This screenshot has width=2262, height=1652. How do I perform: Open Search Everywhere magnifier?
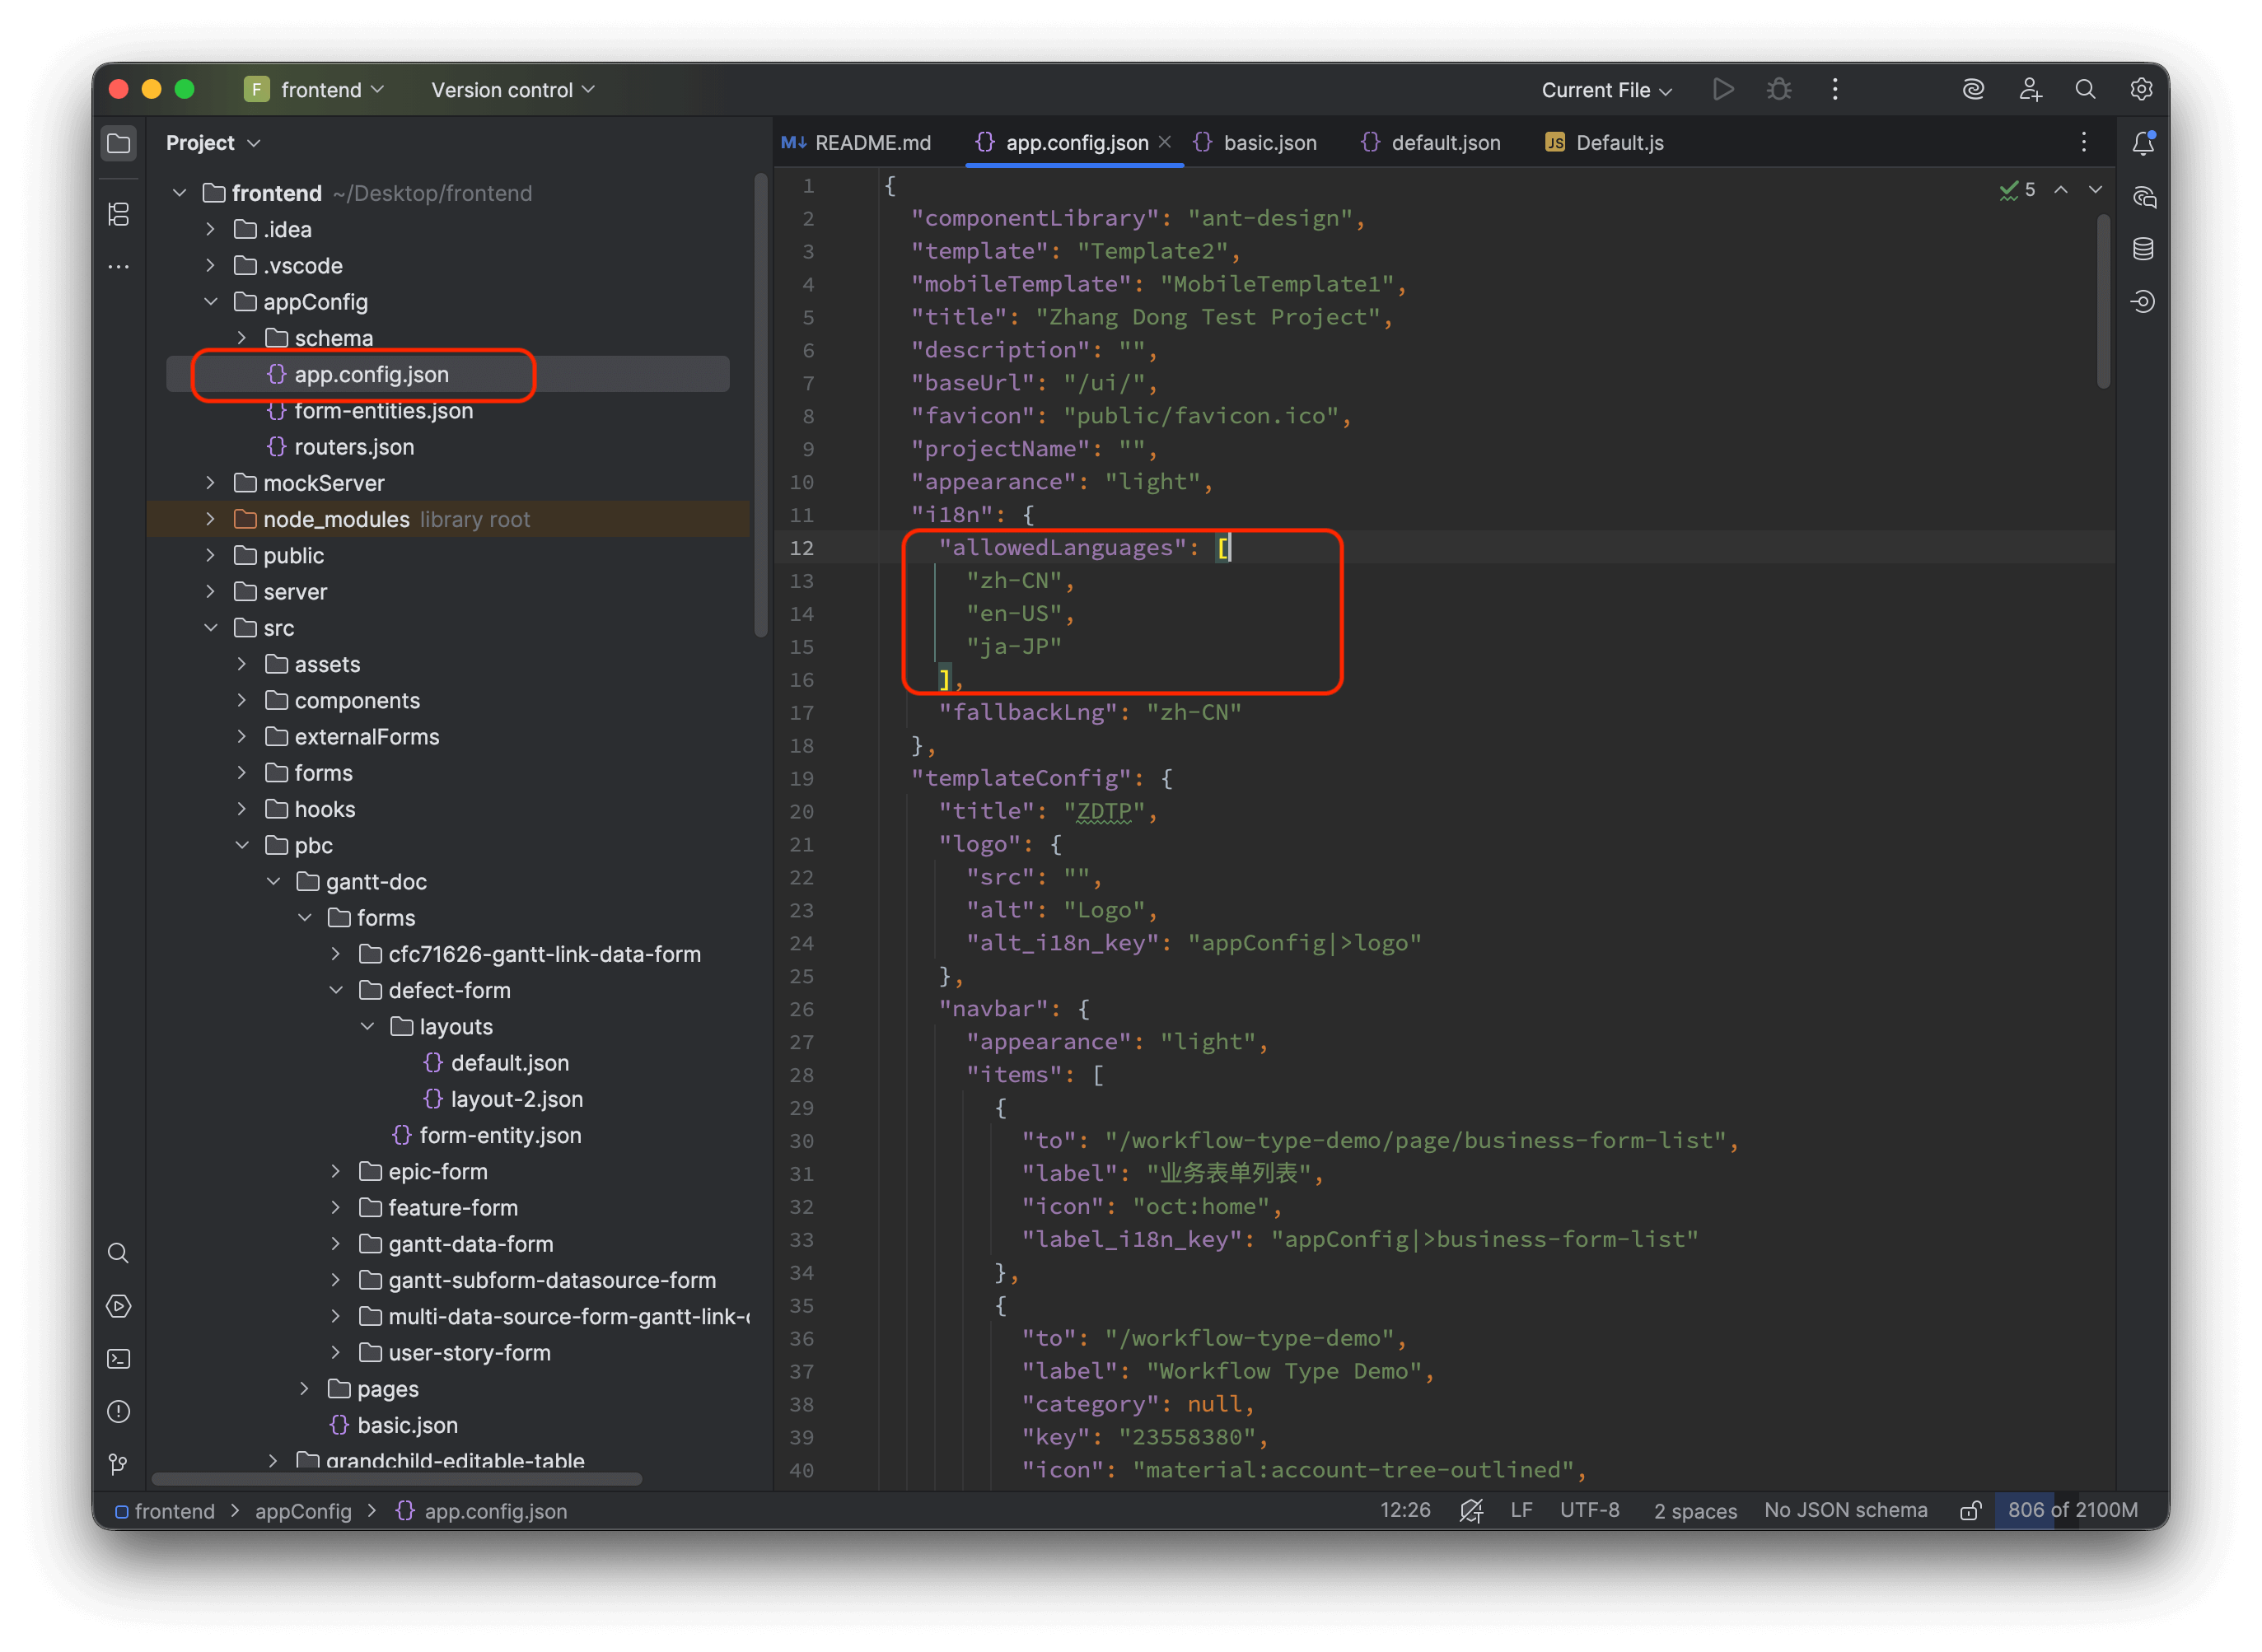2085,90
